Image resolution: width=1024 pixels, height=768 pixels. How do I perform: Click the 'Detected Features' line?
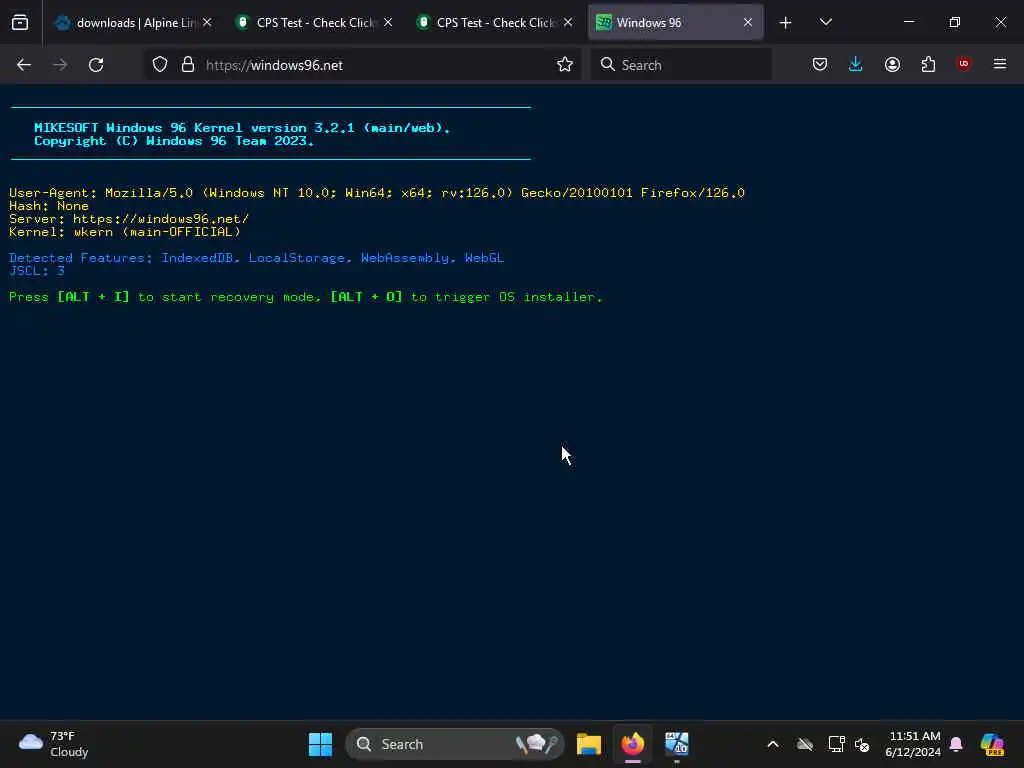tap(256, 257)
